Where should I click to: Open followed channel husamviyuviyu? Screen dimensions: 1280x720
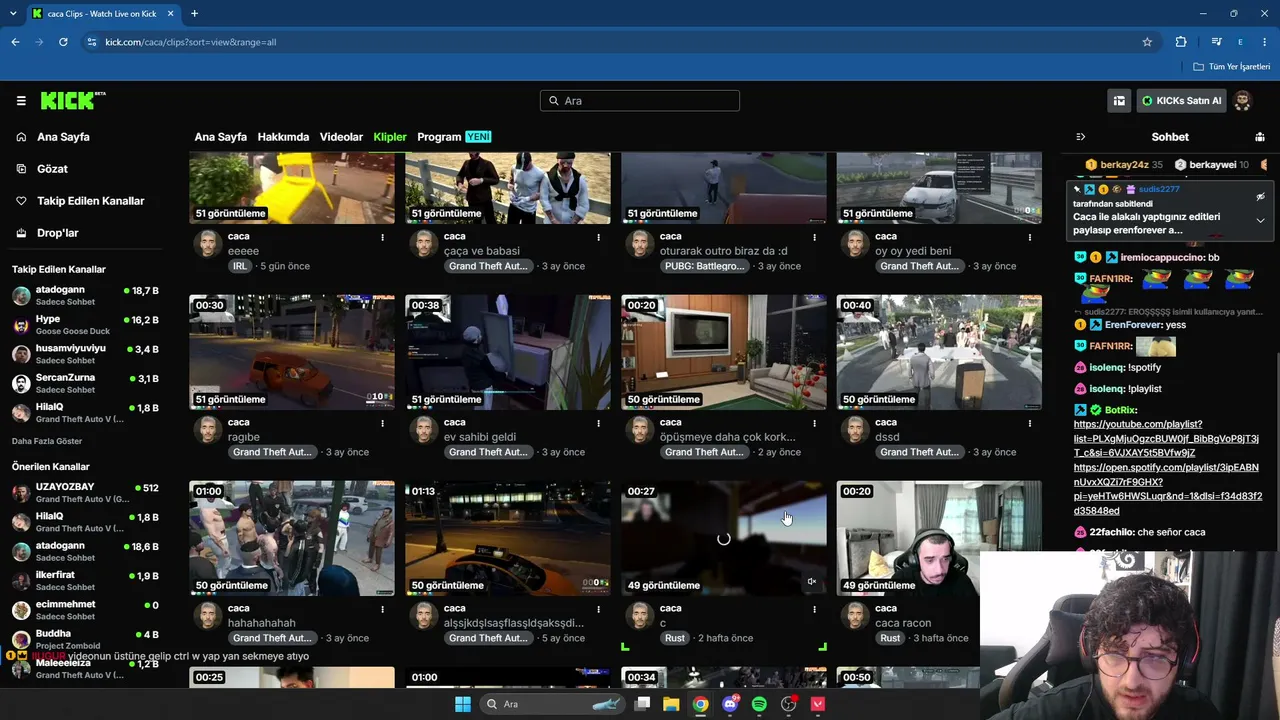[85, 354]
